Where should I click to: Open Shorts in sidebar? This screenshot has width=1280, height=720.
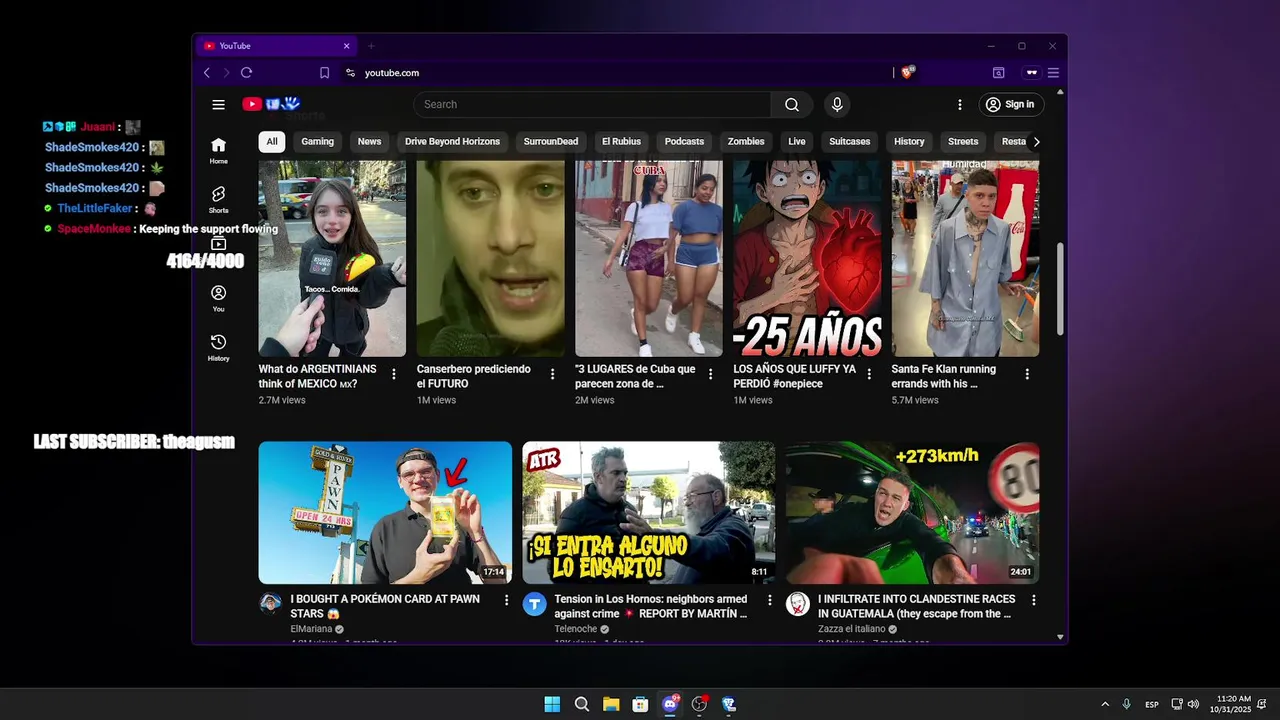pos(218,199)
